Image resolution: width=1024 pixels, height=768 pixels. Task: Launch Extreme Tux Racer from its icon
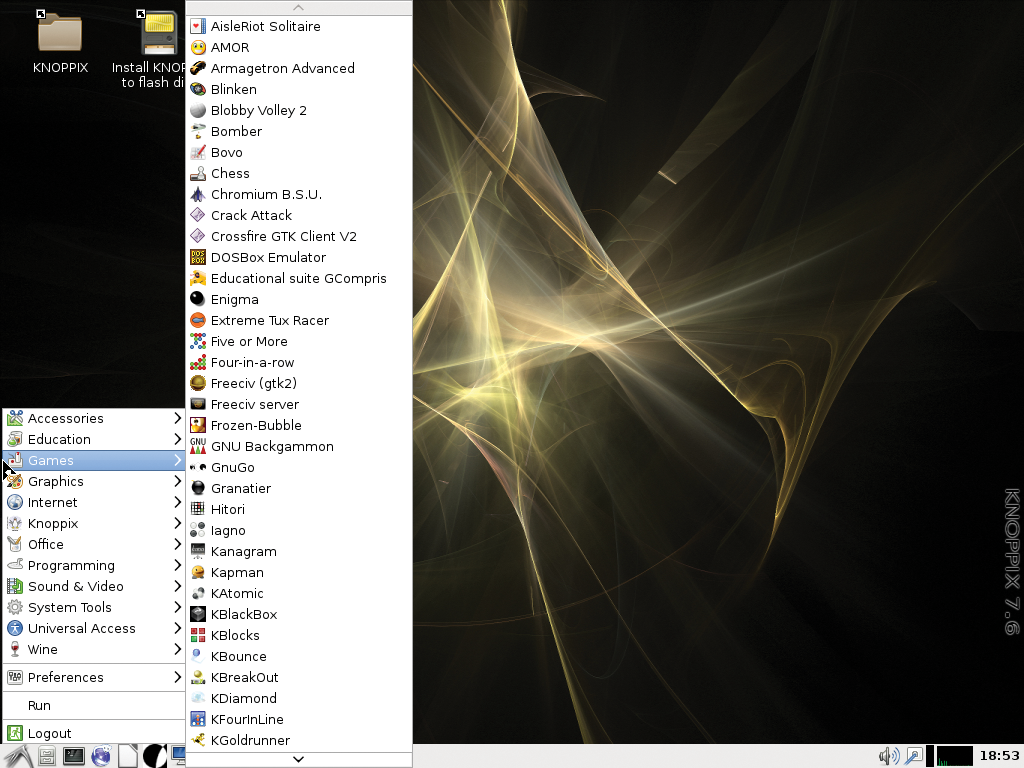[x=198, y=320]
